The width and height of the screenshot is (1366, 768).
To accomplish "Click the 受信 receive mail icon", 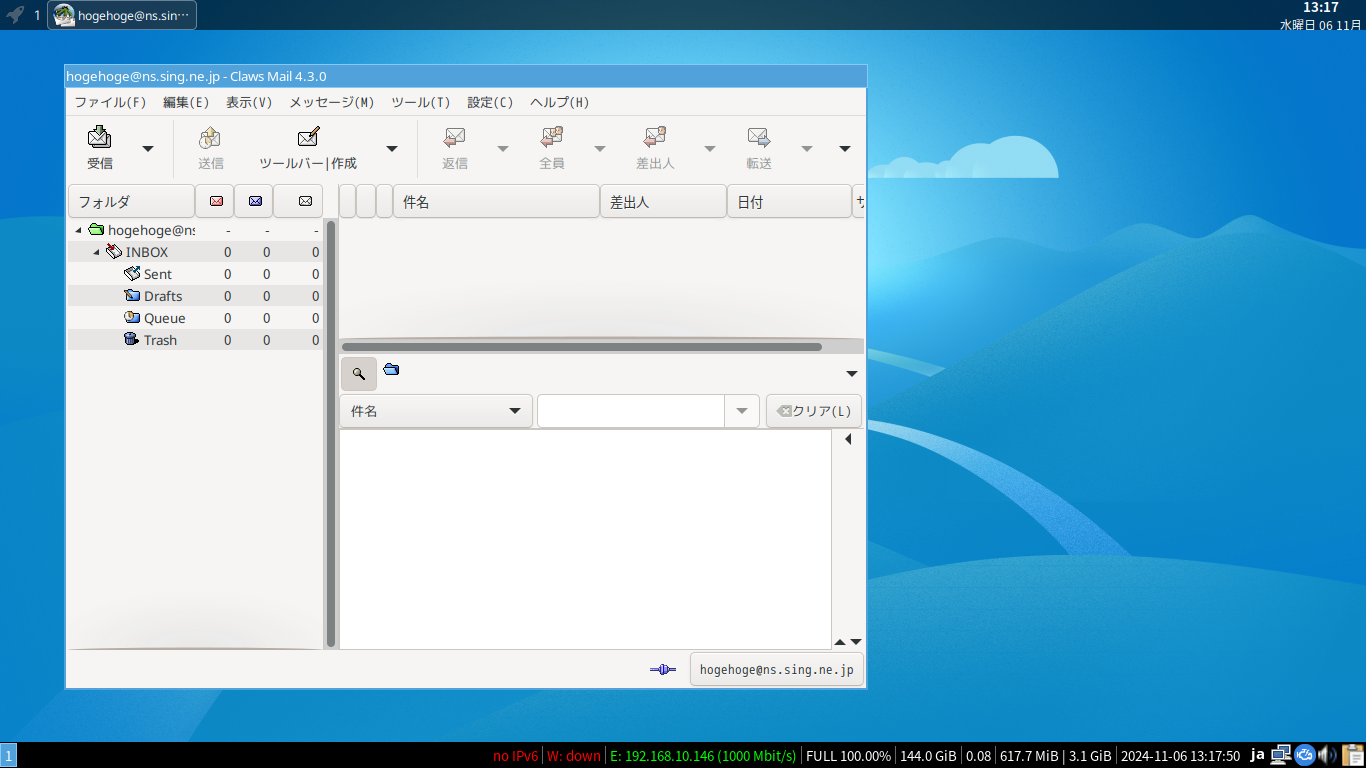I will (99, 138).
